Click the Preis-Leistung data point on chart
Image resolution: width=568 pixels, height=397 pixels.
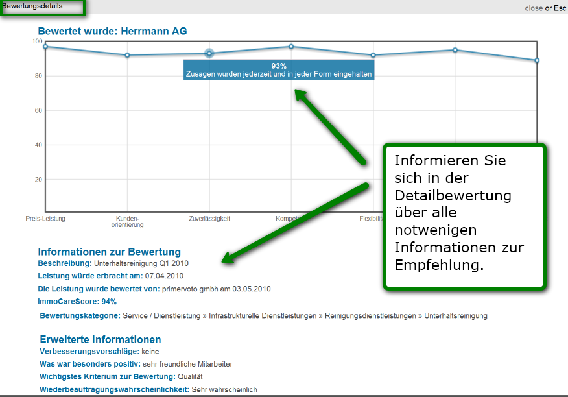[45, 46]
